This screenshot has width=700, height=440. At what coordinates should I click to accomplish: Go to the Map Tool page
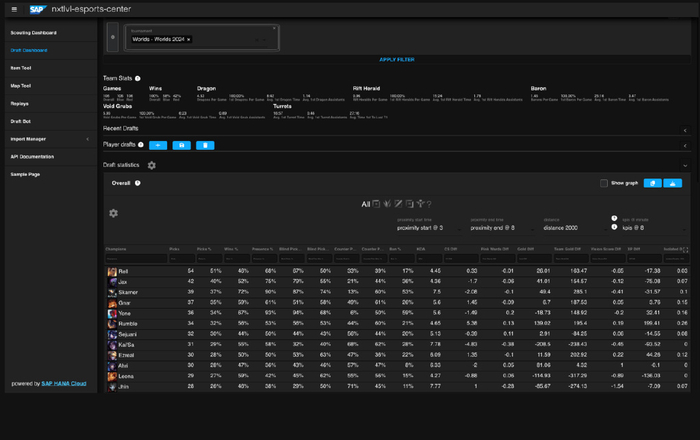[21, 86]
